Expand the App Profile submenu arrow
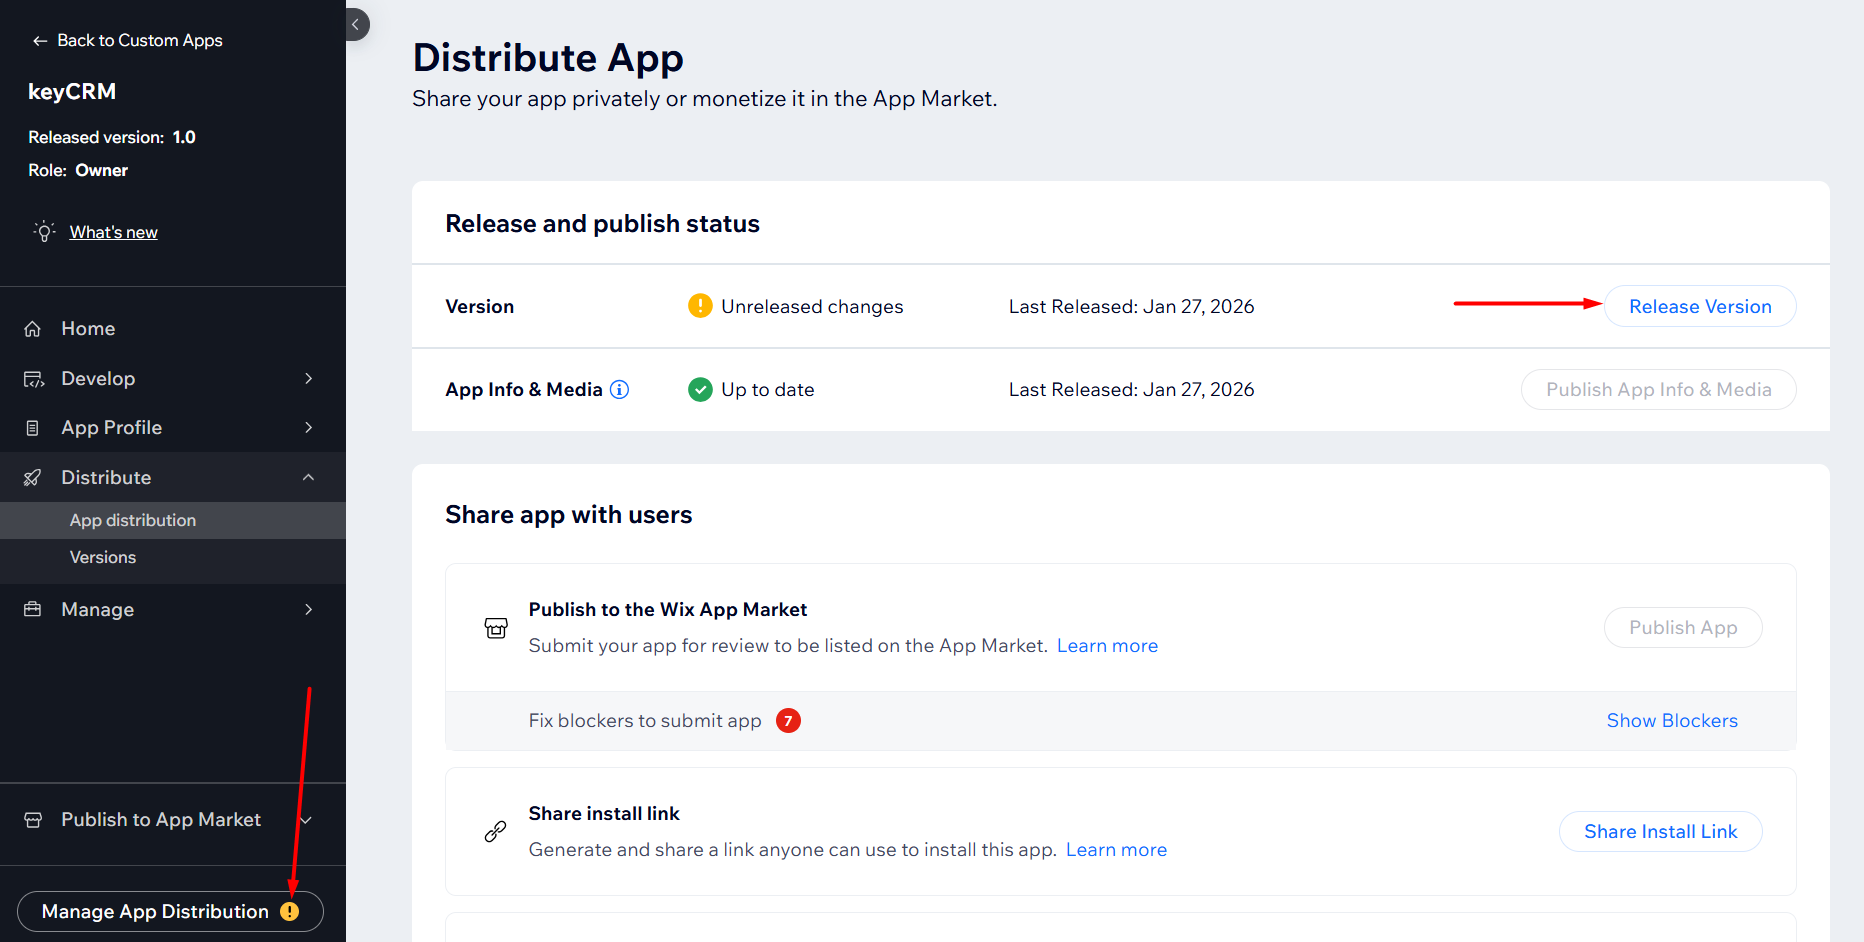This screenshot has width=1864, height=942. (308, 428)
